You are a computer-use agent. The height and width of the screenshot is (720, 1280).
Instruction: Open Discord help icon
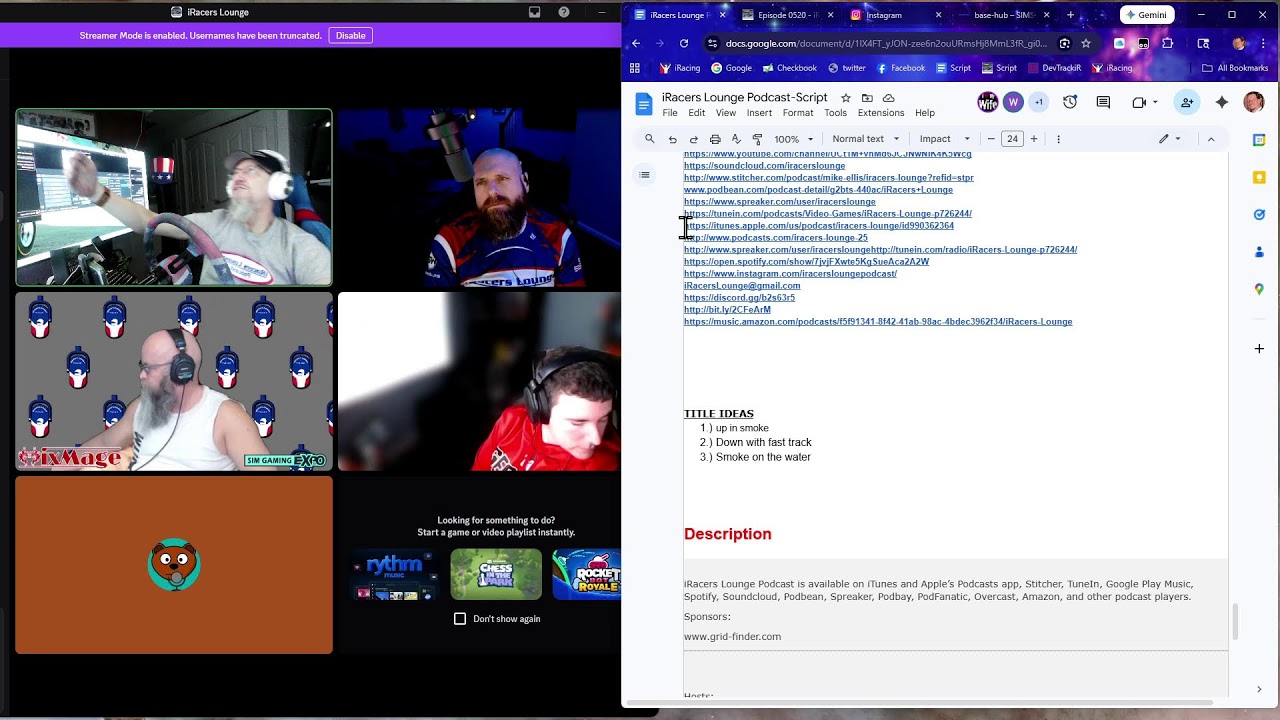point(564,12)
